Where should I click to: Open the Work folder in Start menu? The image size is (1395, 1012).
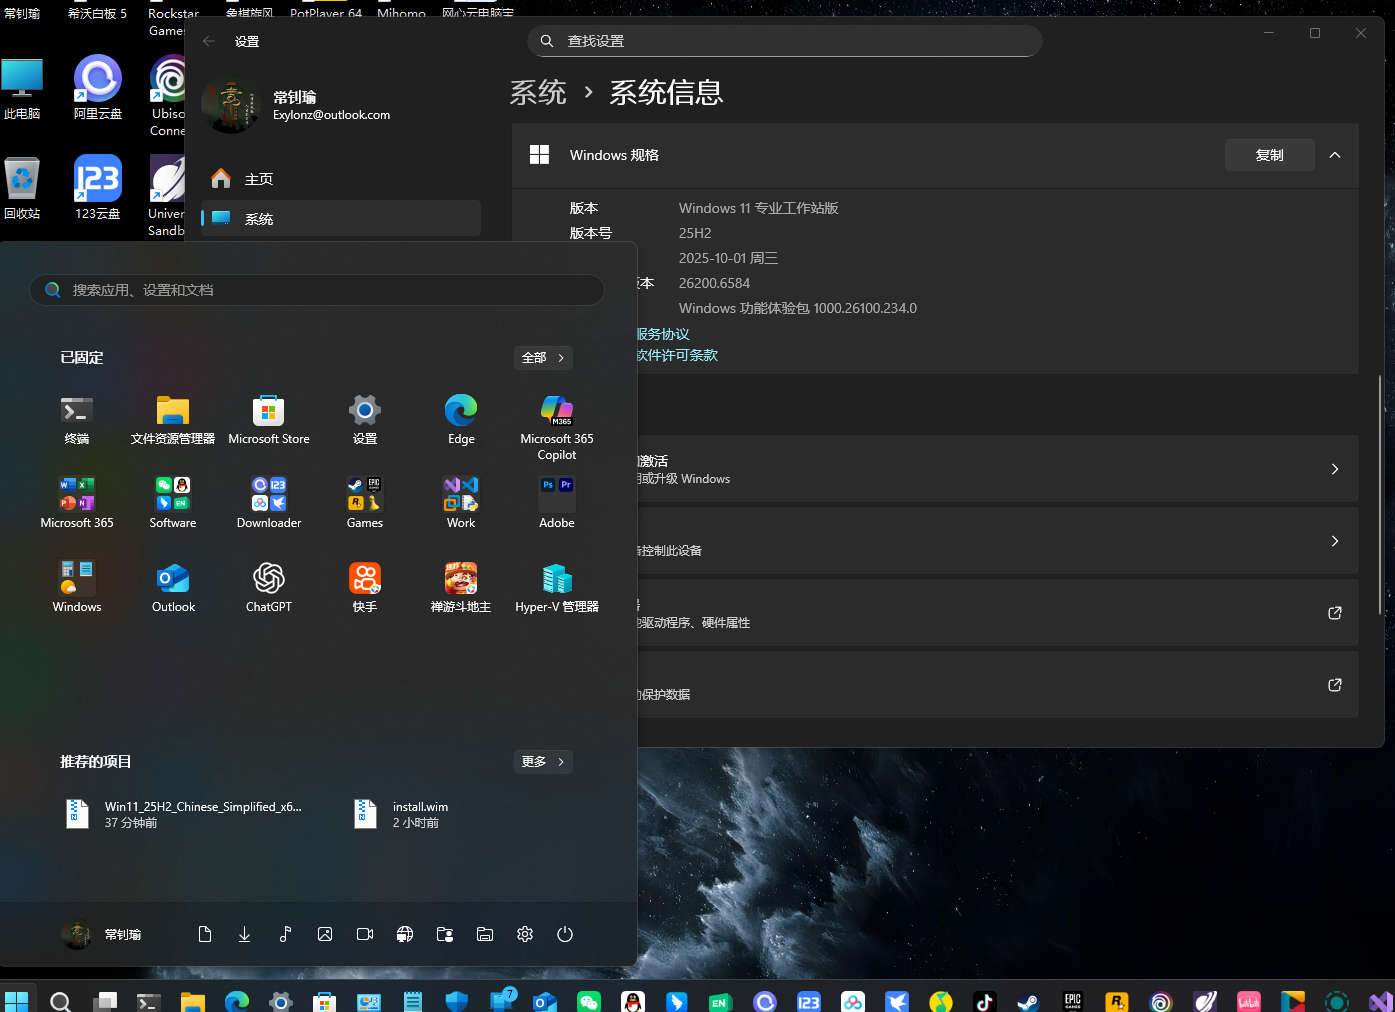tap(461, 503)
